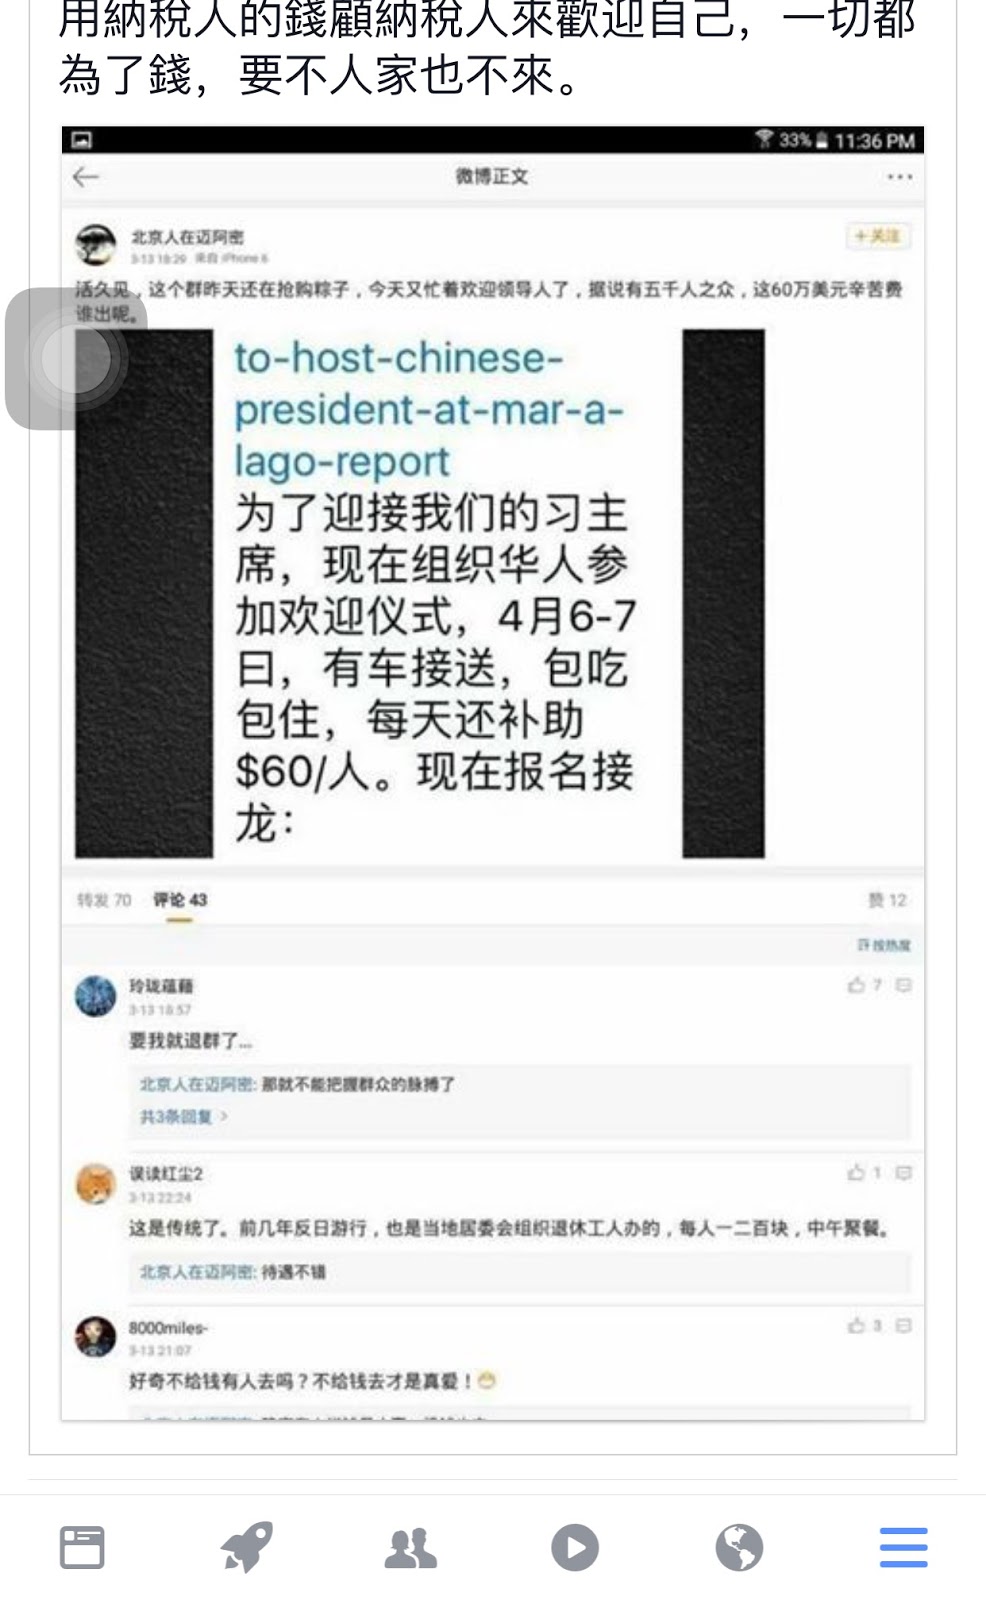Open the three-dots more options in Weibo

point(899,177)
